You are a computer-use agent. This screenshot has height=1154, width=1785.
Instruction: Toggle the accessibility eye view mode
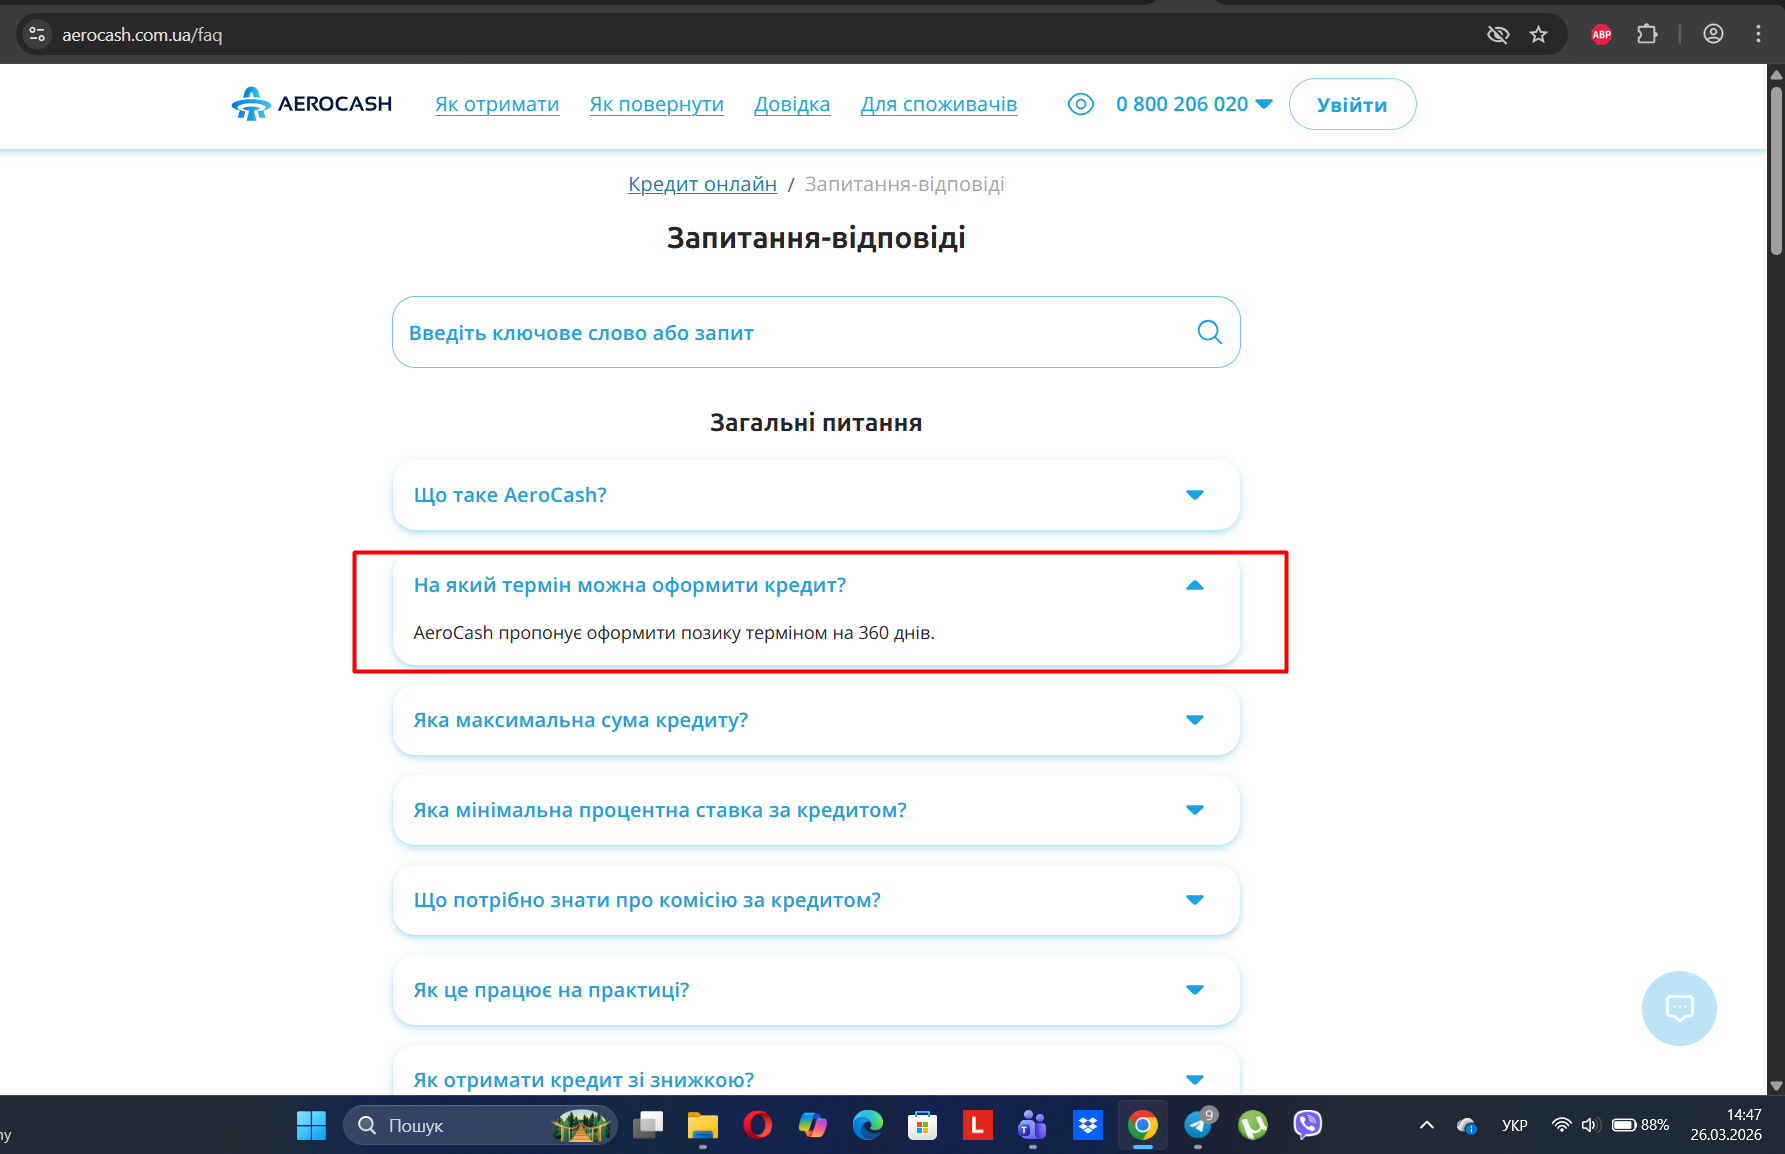click(x=1081, y=104)
